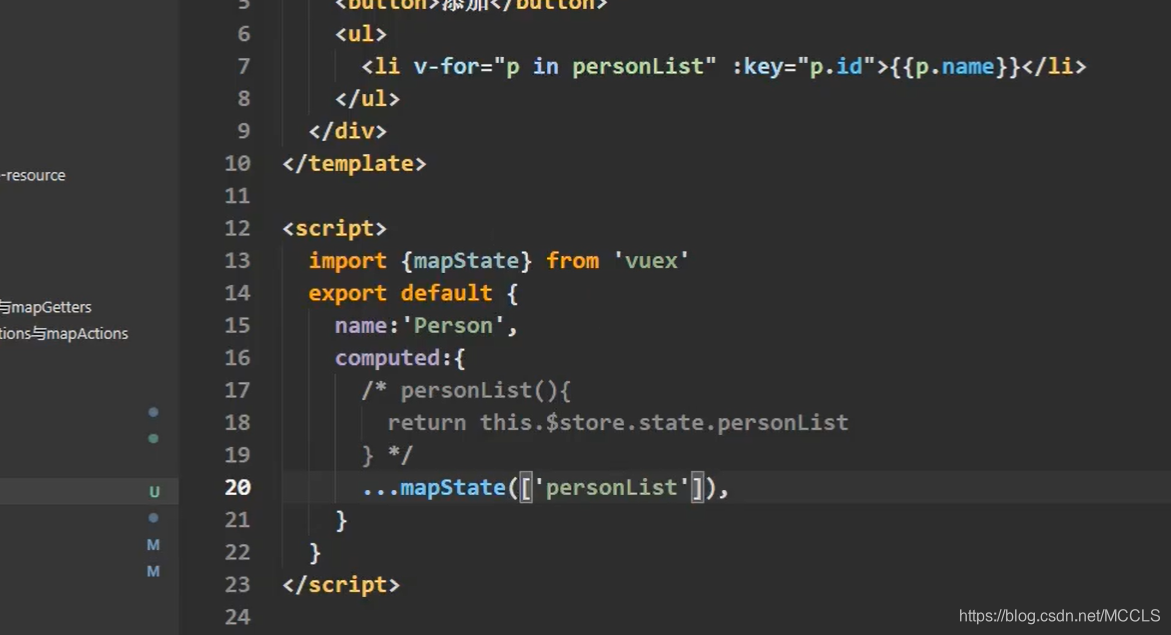Click the v-for attribute in the li tag

pyautogui.click(x=565, y=66)
